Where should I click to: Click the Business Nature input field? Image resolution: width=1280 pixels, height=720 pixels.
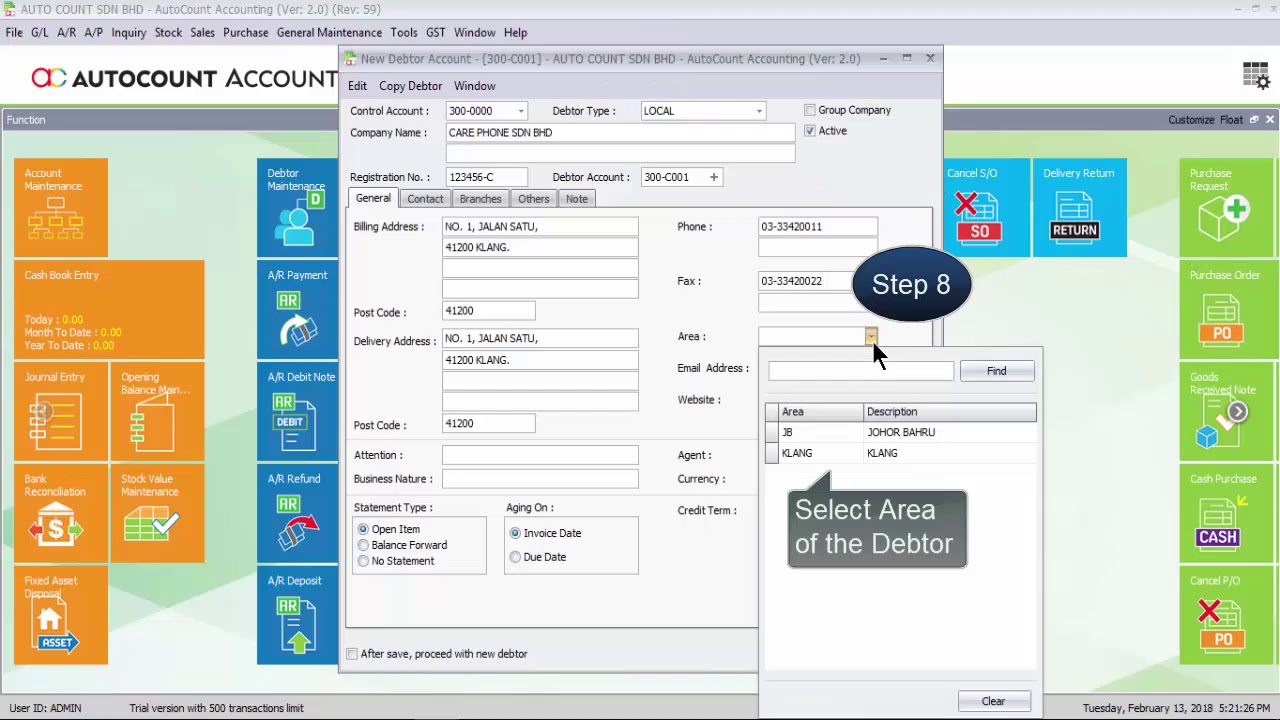pos(540,479)
